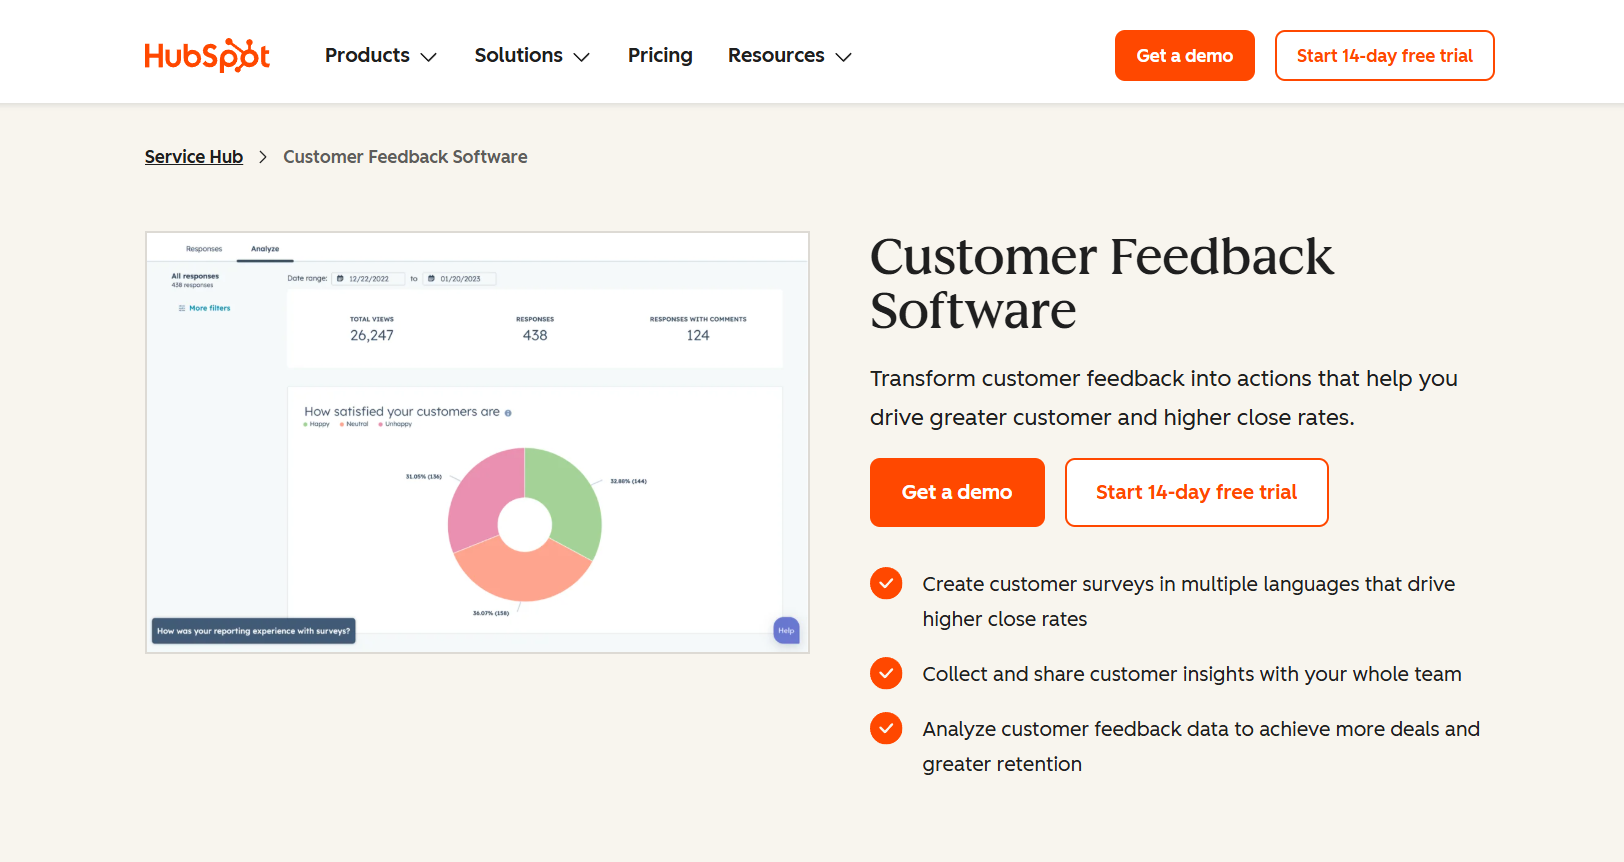
Task: Click the calendar icon for start date
Action: pos(340,278)
